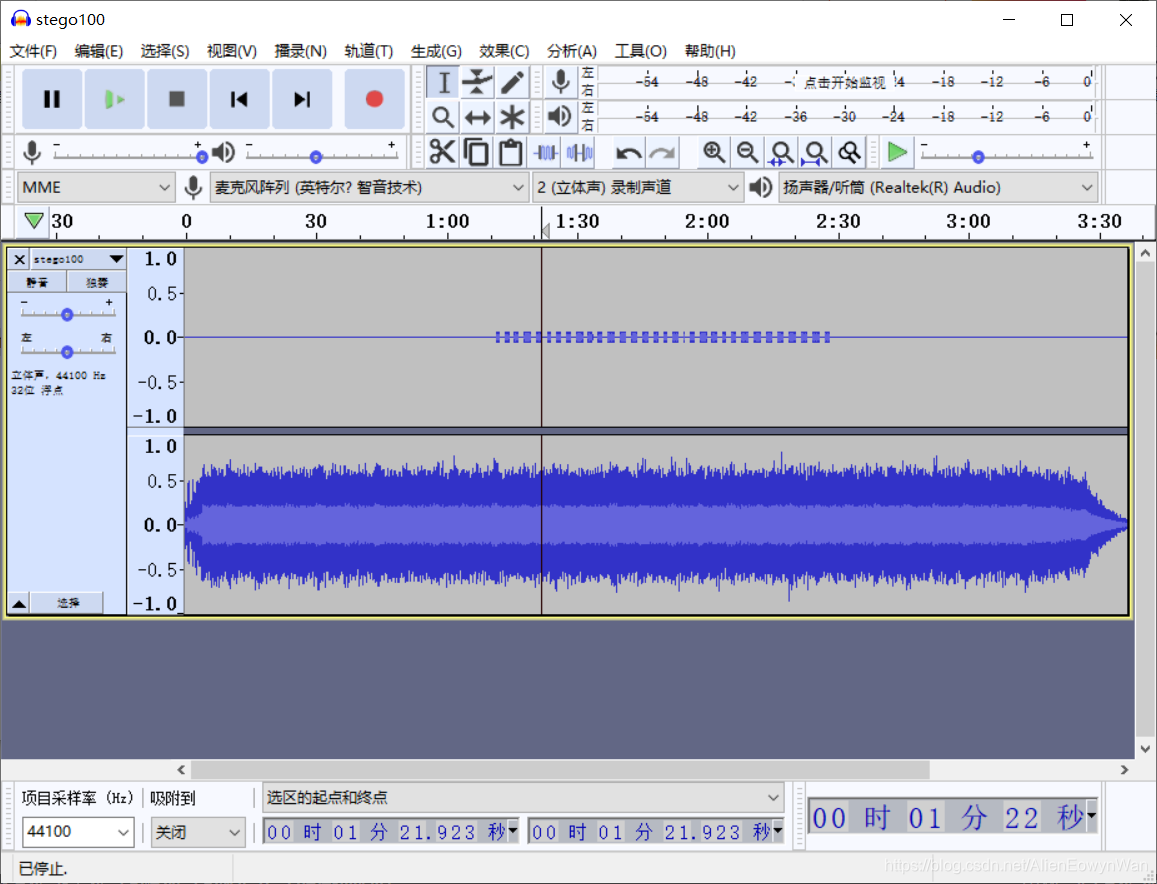The width and height of the screenshot is (1157, 884).
Task: Click the recording meter microphone icon
Action: [561, 82]
